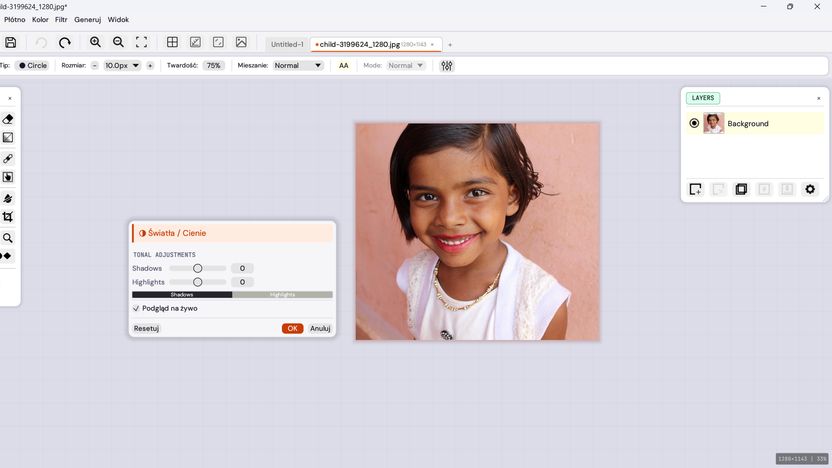Image resolution: width=832 pixels, height=468 pixels.
Task: Add a new document tab with plus
Action: 450,45
